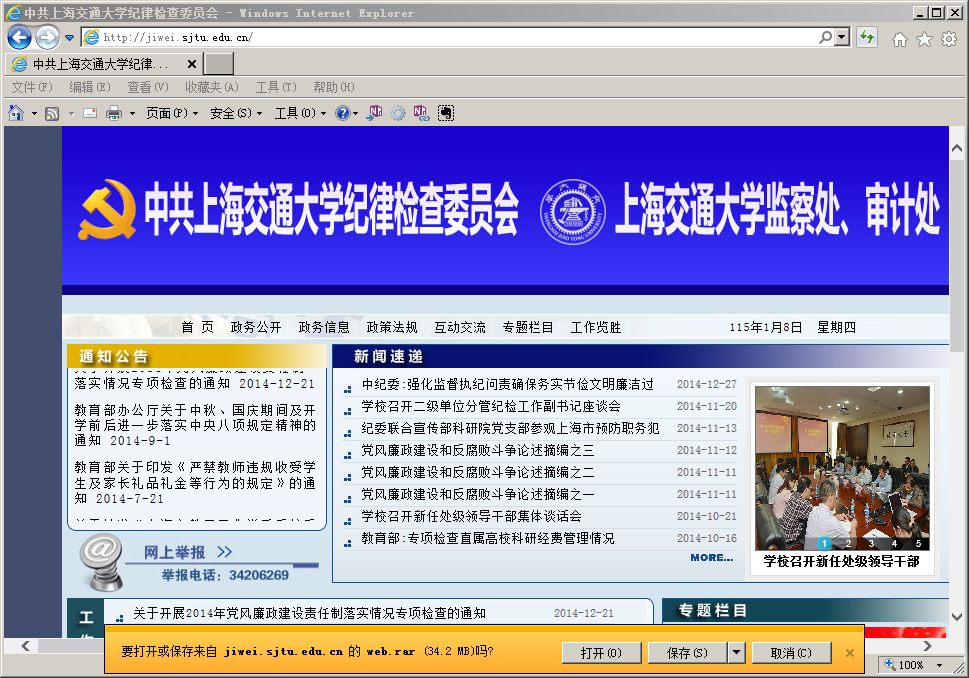Select slideshow page 3 marker
Screen dimensions: 969x678
pos(871,543)
